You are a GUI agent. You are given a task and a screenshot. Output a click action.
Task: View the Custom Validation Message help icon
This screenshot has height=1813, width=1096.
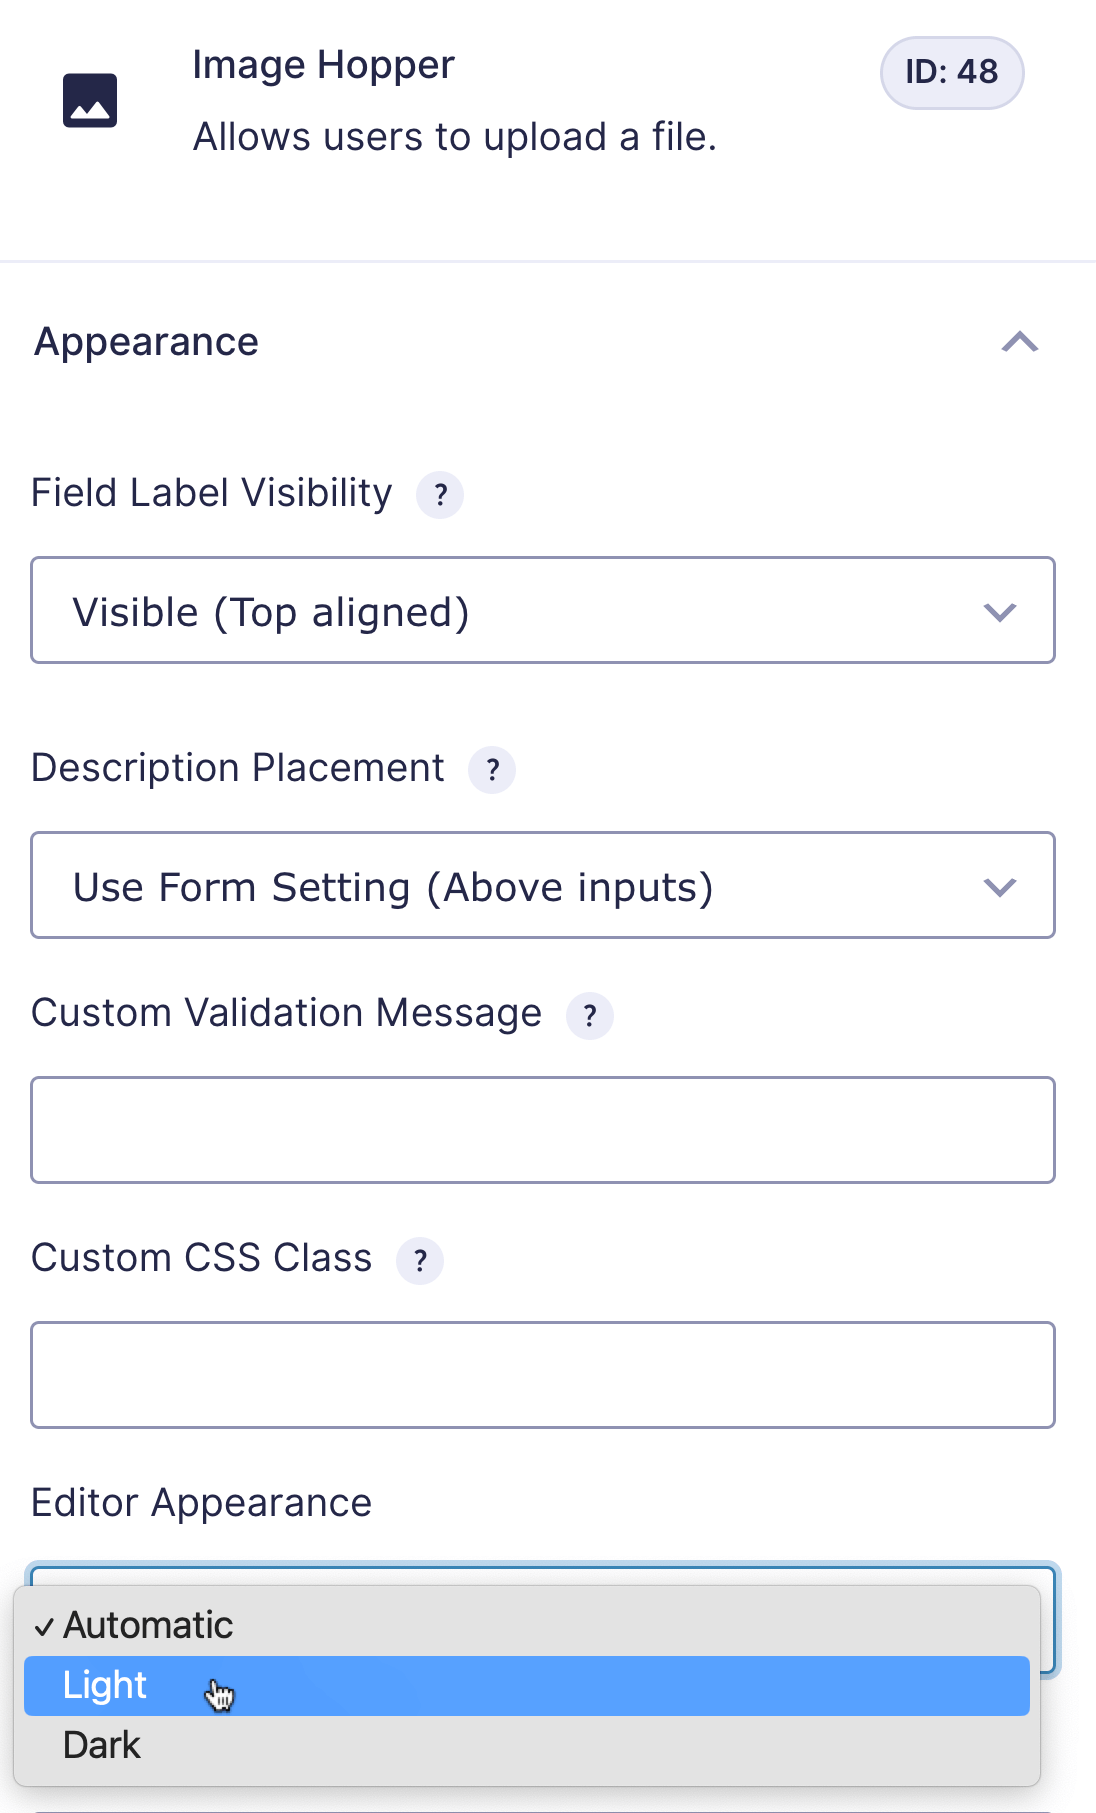tap(590, 1015)
